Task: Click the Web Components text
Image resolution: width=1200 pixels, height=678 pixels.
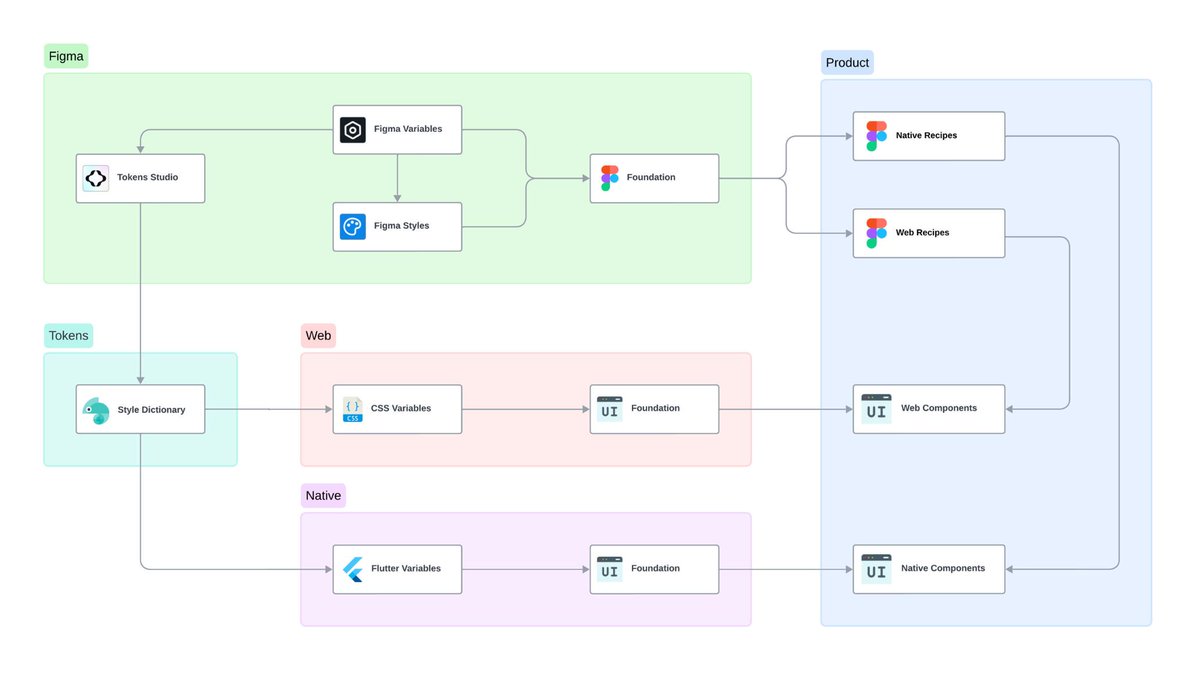Action: coord(939,408)
